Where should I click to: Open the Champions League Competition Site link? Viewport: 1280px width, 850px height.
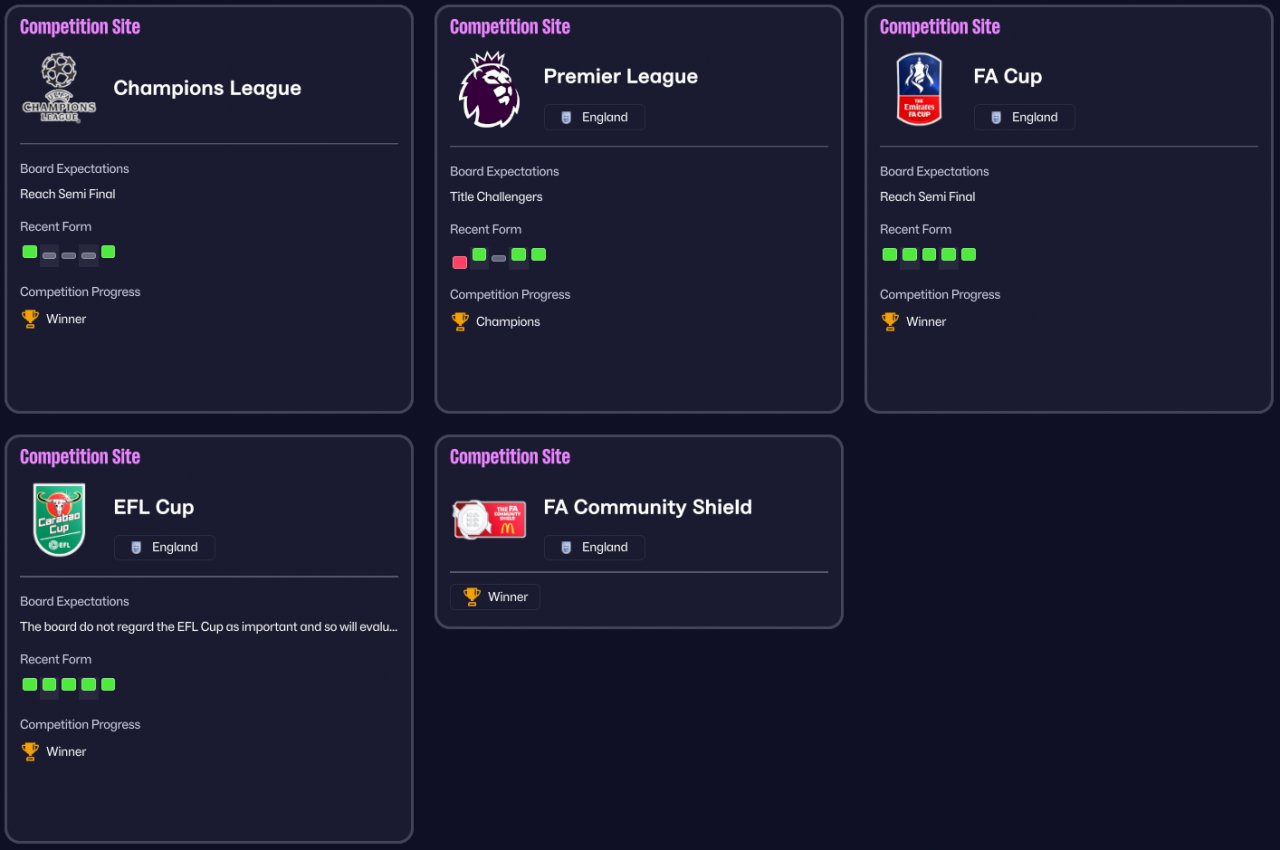pyautogui.click(x=80, y=27)
